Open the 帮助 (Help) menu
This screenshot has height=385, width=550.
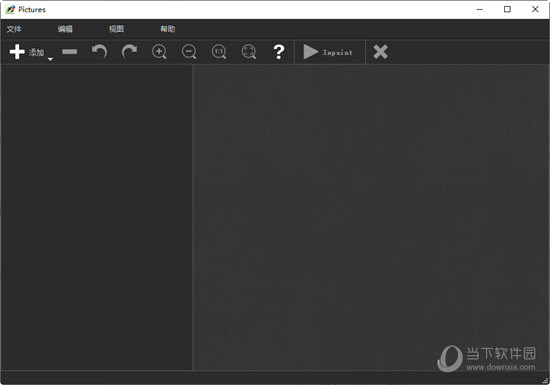point(168,29)
